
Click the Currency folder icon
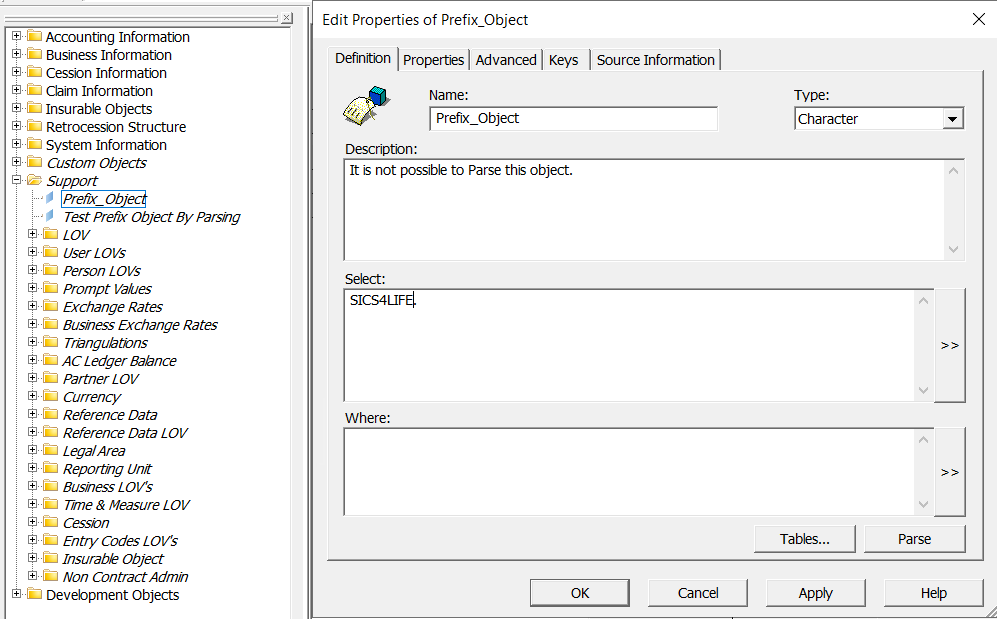click(50, 397)
